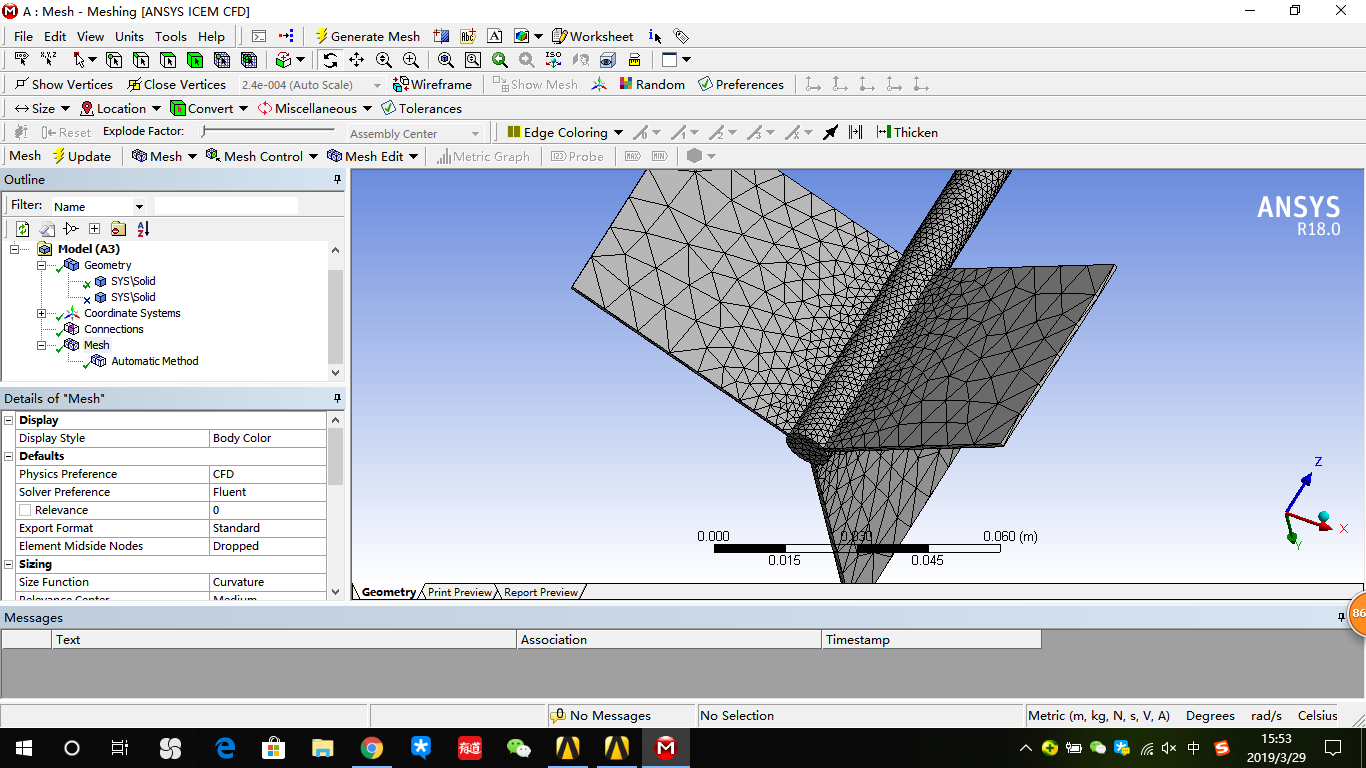Viewport: 1366px width, 768px height.
Task: Click the Tags icon in top toolbar
Action: (681, 36)
